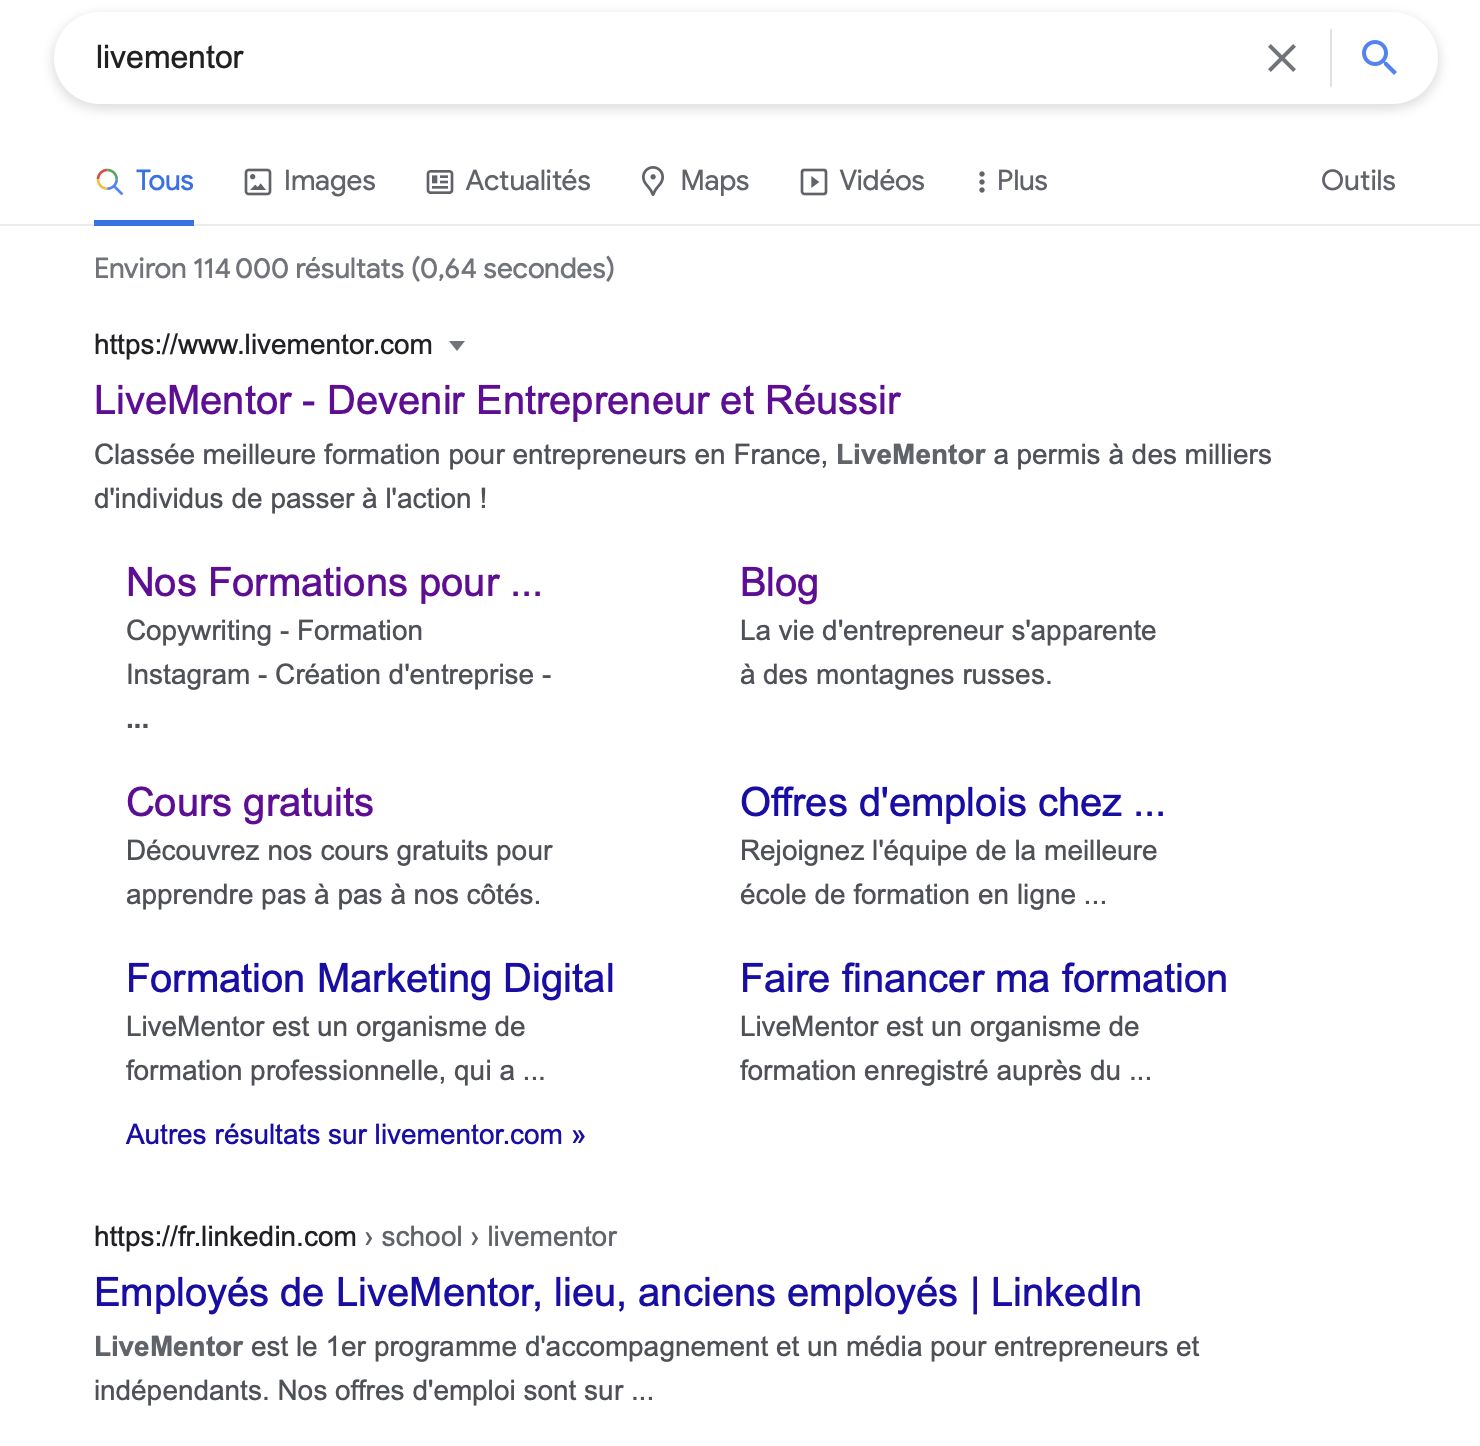Clear the search query with the X icon
The width and height of the screenshot is (1480, 1446).
[x=1281, y=58]
